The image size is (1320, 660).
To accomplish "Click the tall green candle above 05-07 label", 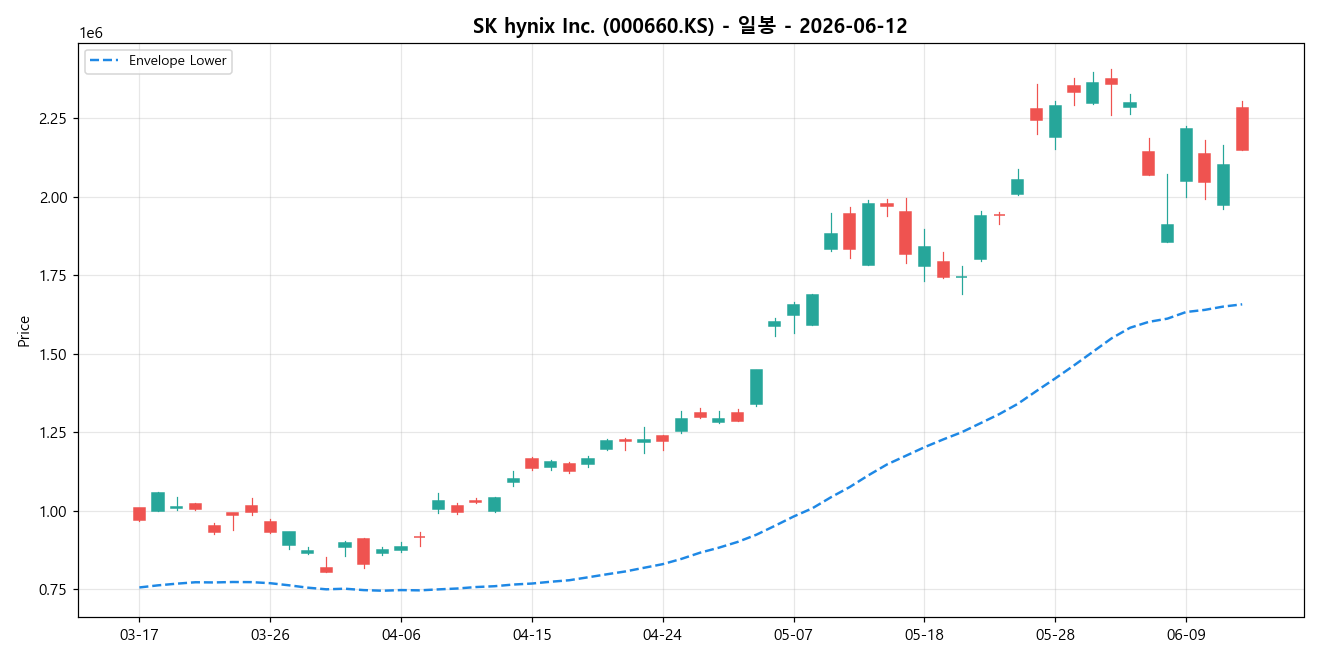I will click(x=793, y=310).
